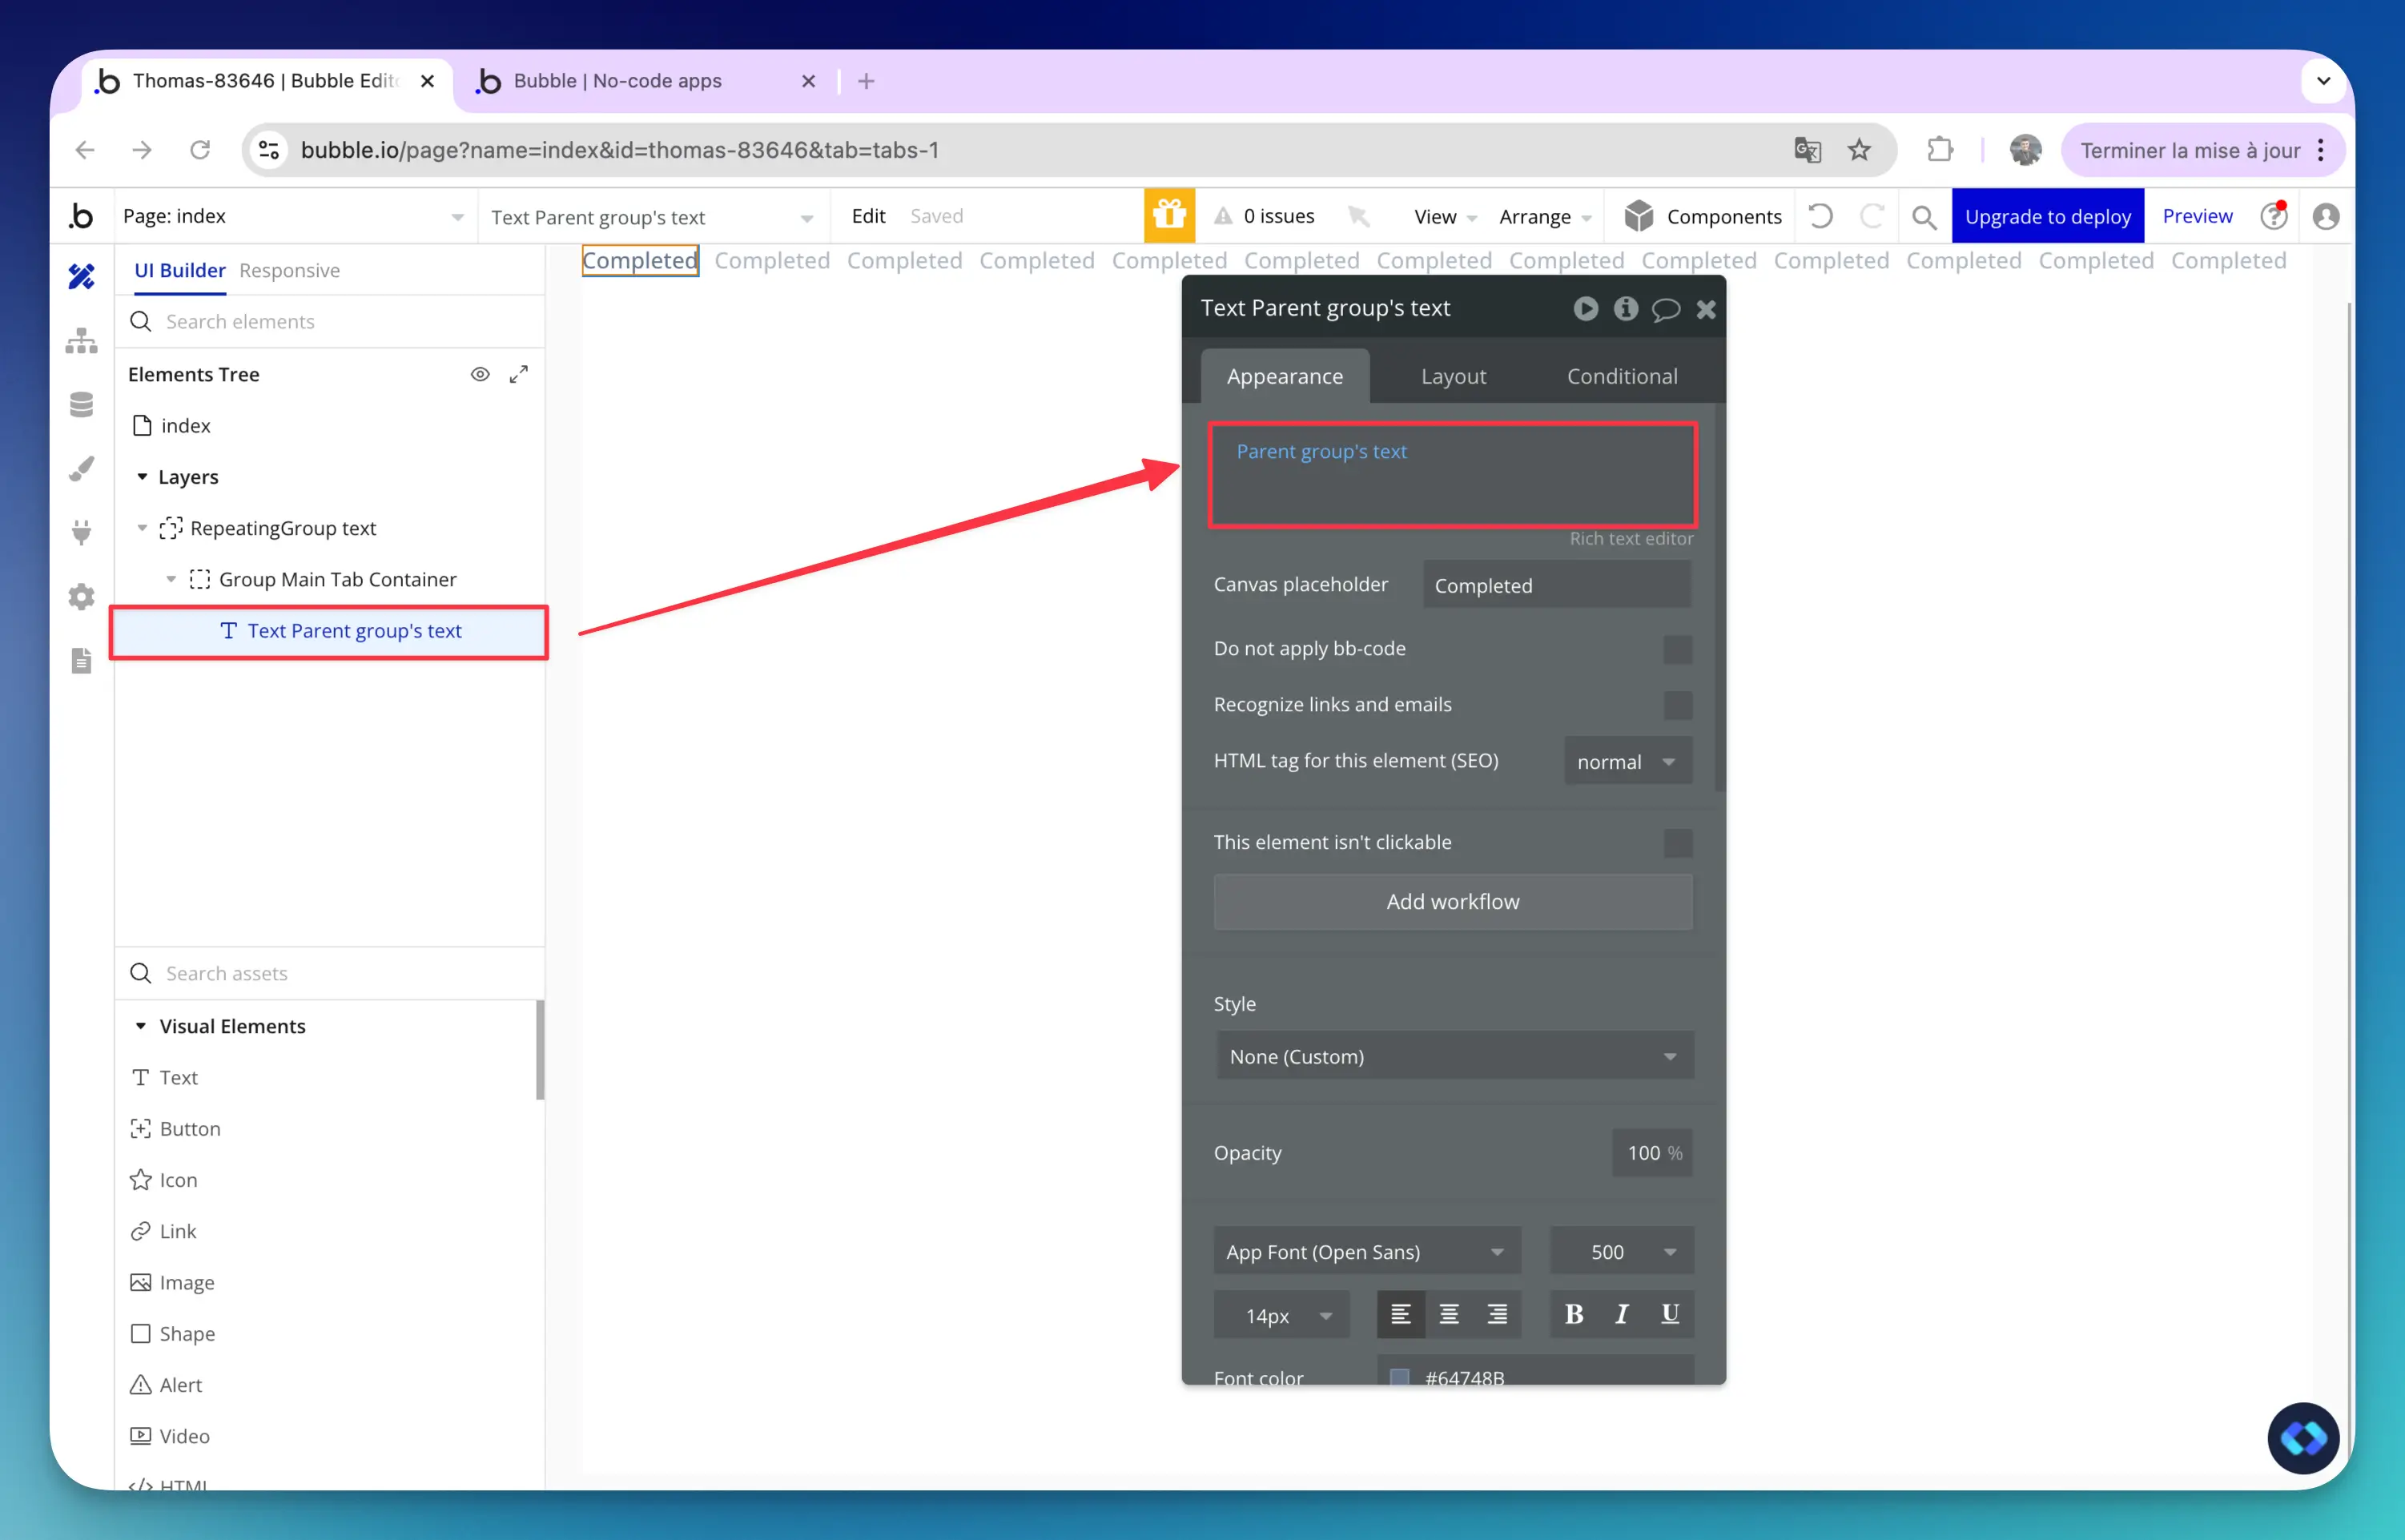This screenshot has height=1540, width=2405.
Task: Click the issues warning triangle icon
Action: [x=1222, y=216]
